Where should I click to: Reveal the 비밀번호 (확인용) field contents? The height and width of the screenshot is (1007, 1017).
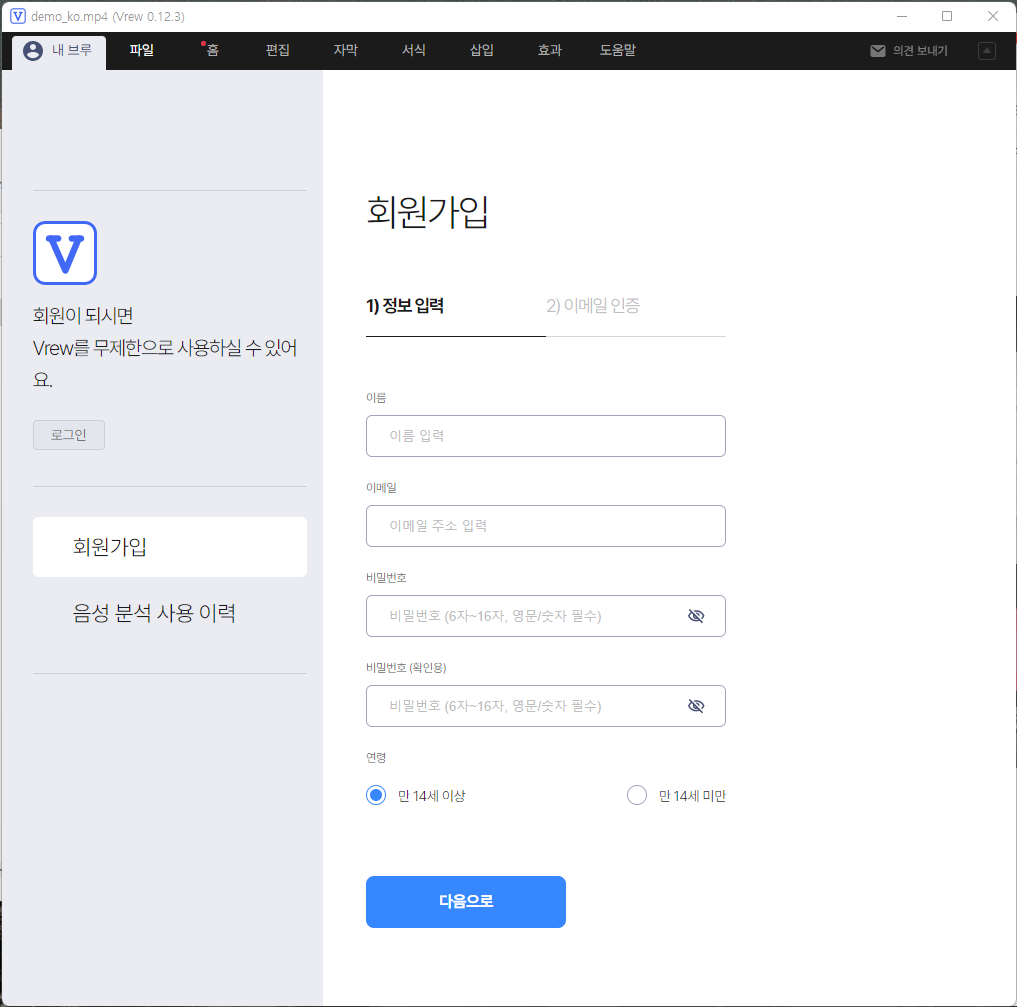click(695, 705)
